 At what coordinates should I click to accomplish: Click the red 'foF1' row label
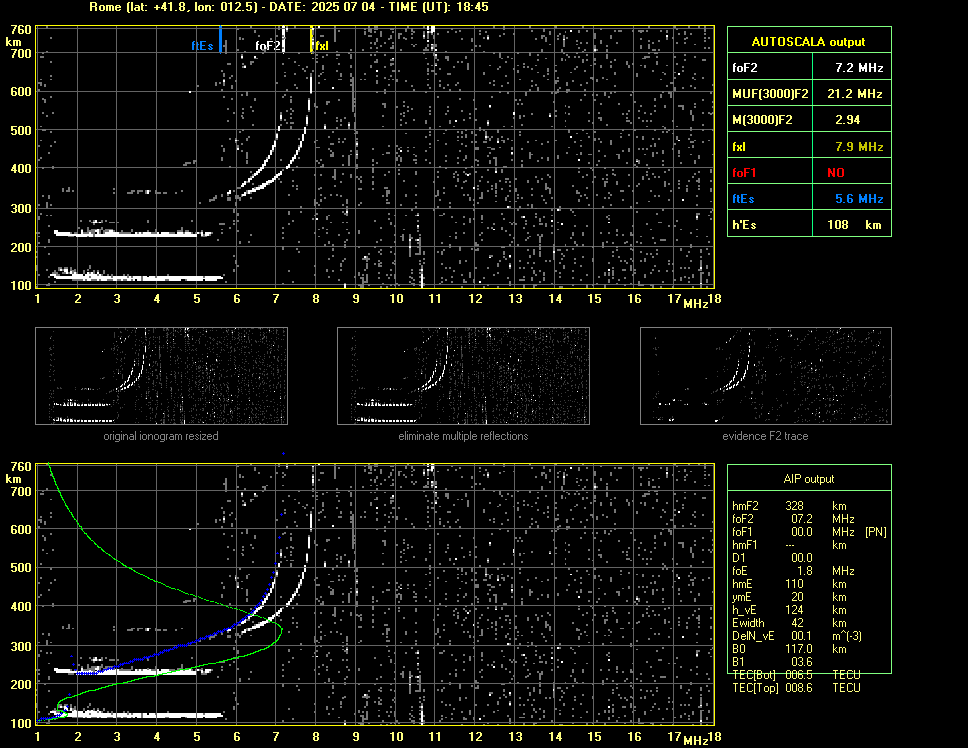(744, 173)
